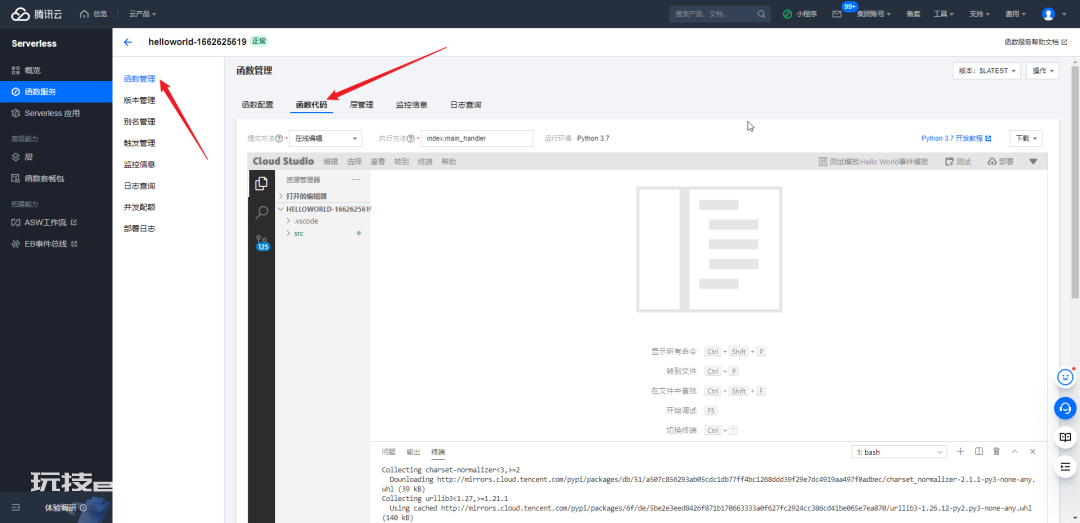Switch to the 函数配置 tab
Image resolution: width=1080 pixels, height=523 pixels.
click(x=258, y=105)
